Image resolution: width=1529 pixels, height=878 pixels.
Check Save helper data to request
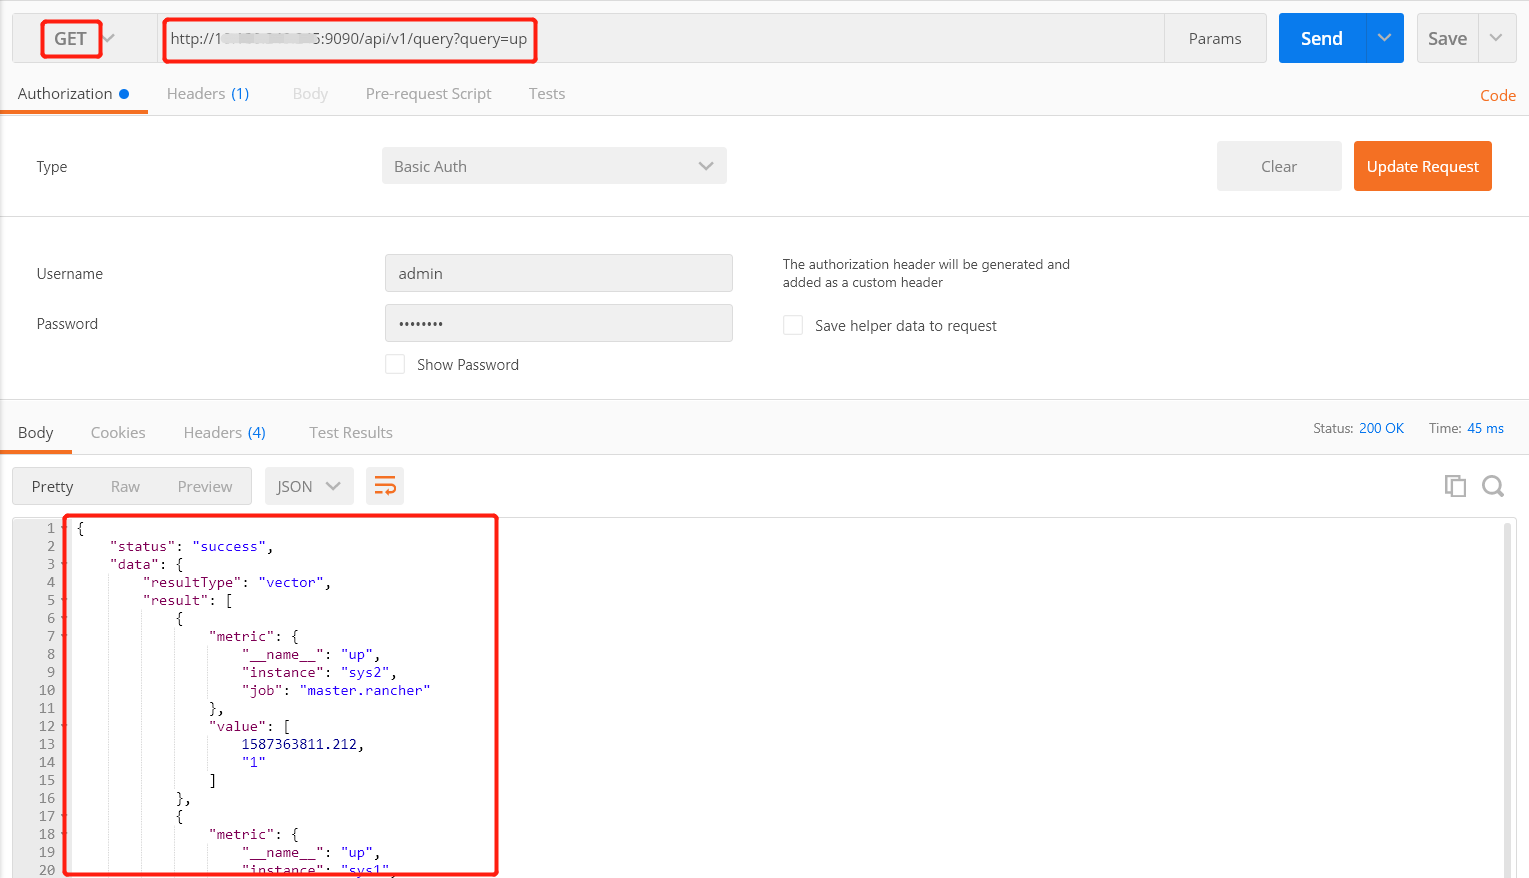pyautogui.click(x=792, y=325)
